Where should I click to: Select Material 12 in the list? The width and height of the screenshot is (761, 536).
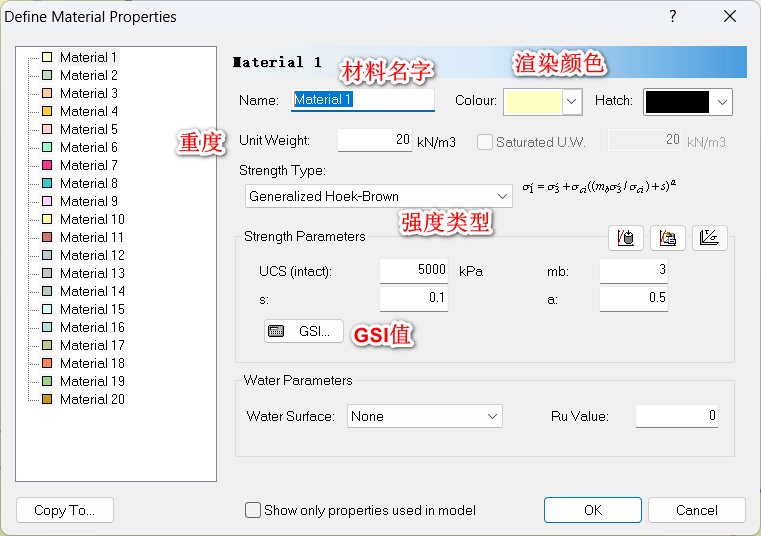92,255
